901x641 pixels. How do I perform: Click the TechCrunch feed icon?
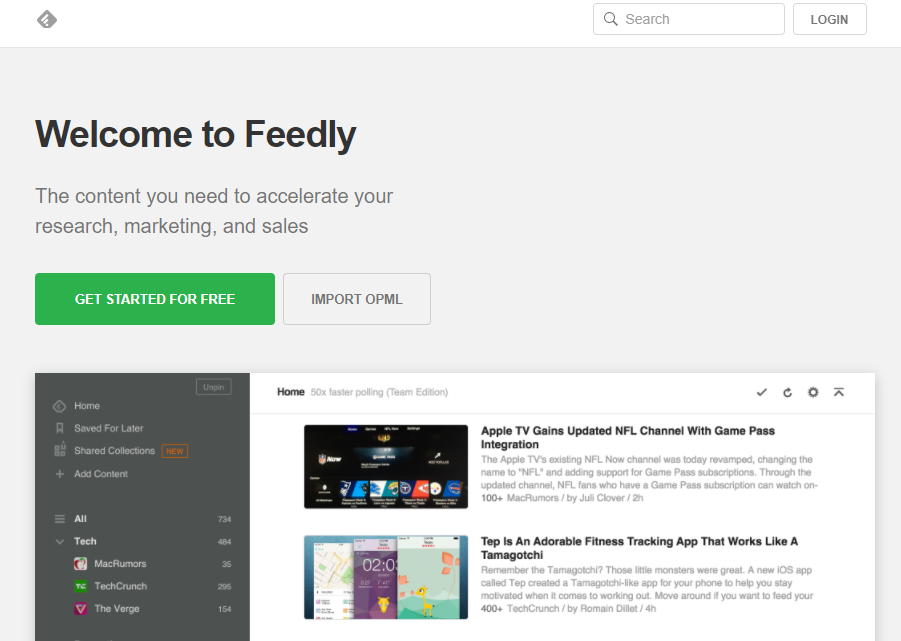[x=81, y=586]
